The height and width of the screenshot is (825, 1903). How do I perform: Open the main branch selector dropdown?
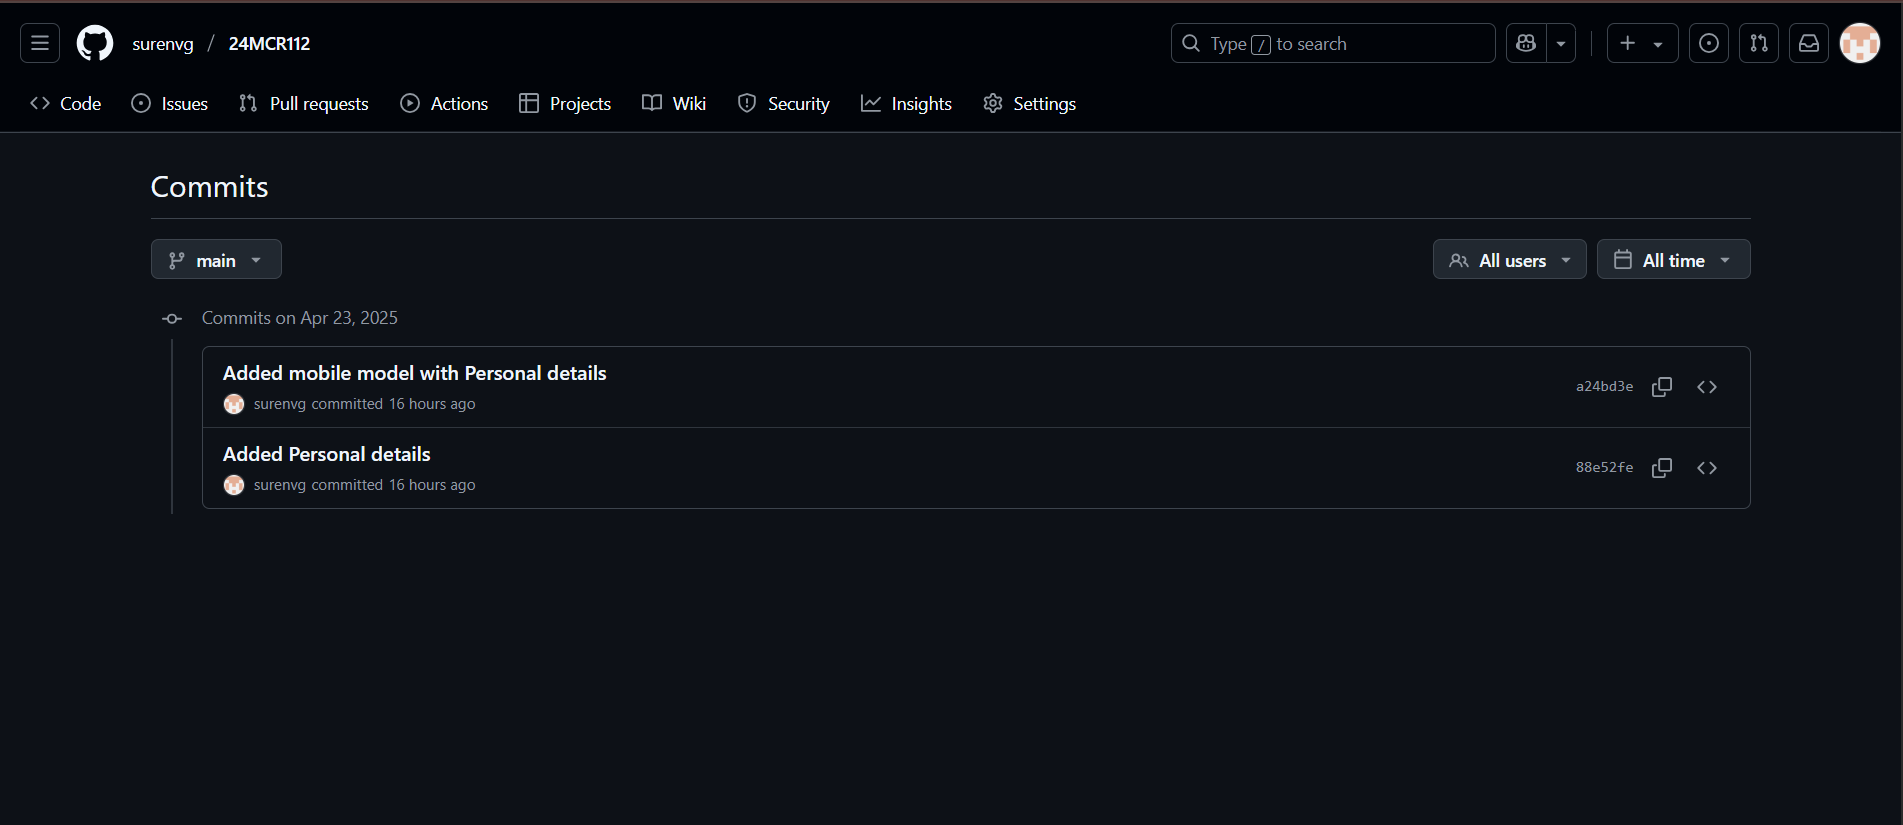[216, 259]
